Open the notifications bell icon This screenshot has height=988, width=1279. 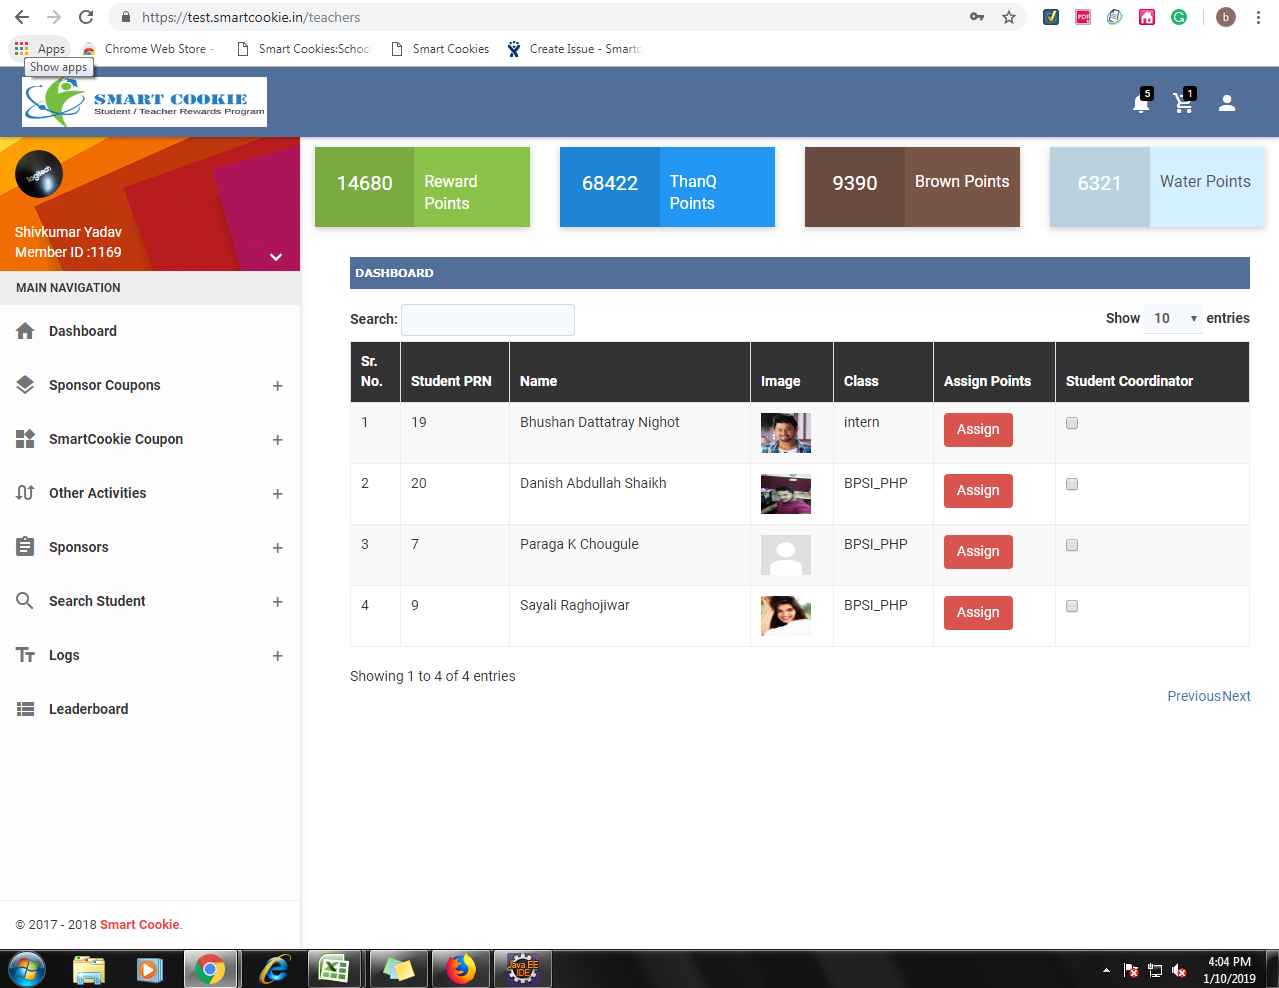1140,103
